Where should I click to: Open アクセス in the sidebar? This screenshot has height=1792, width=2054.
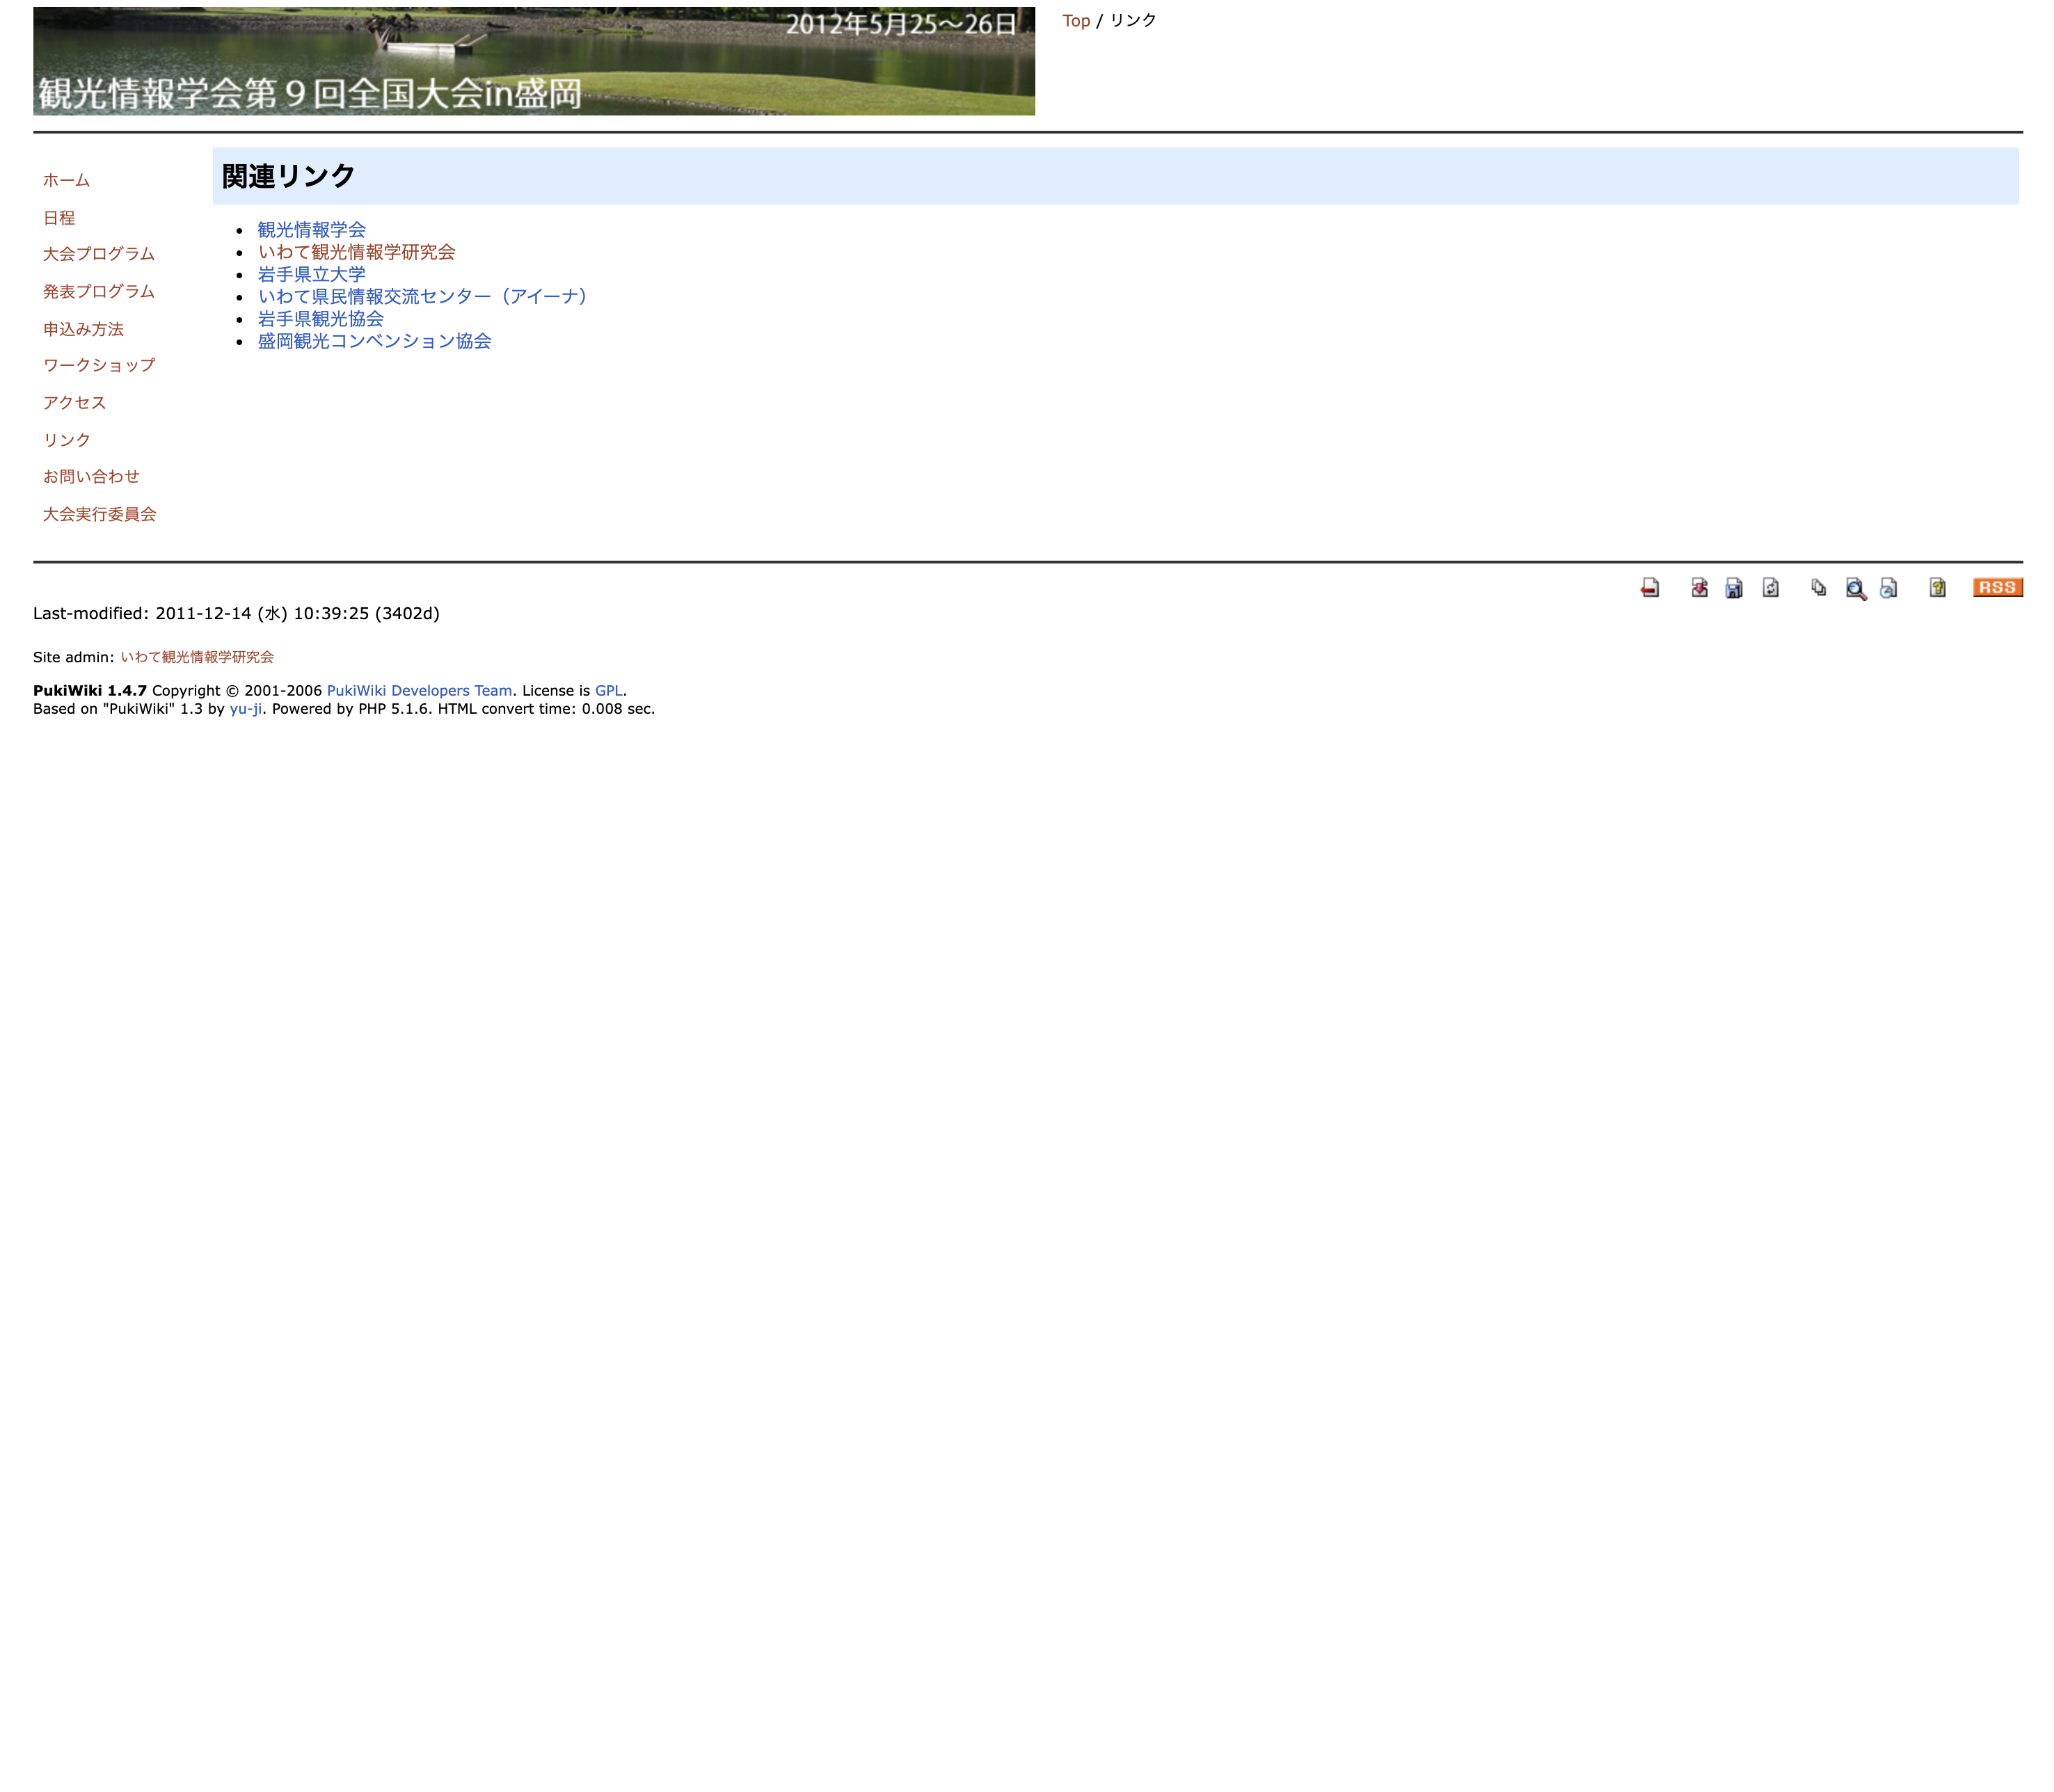(74, 402)
